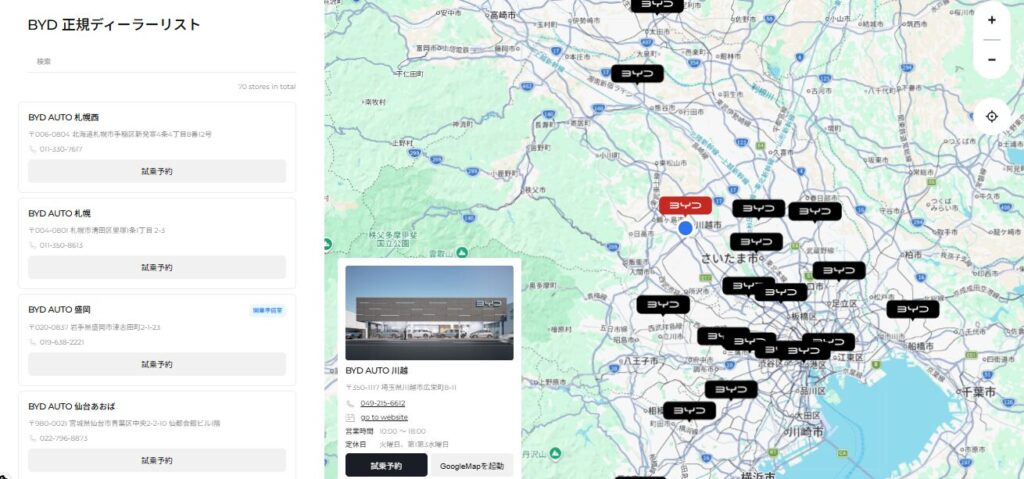This screenshot has height=479, width=1024.
Task: Book test drive for BYD AUTO 札幌
Action: [x=157, y=267]
